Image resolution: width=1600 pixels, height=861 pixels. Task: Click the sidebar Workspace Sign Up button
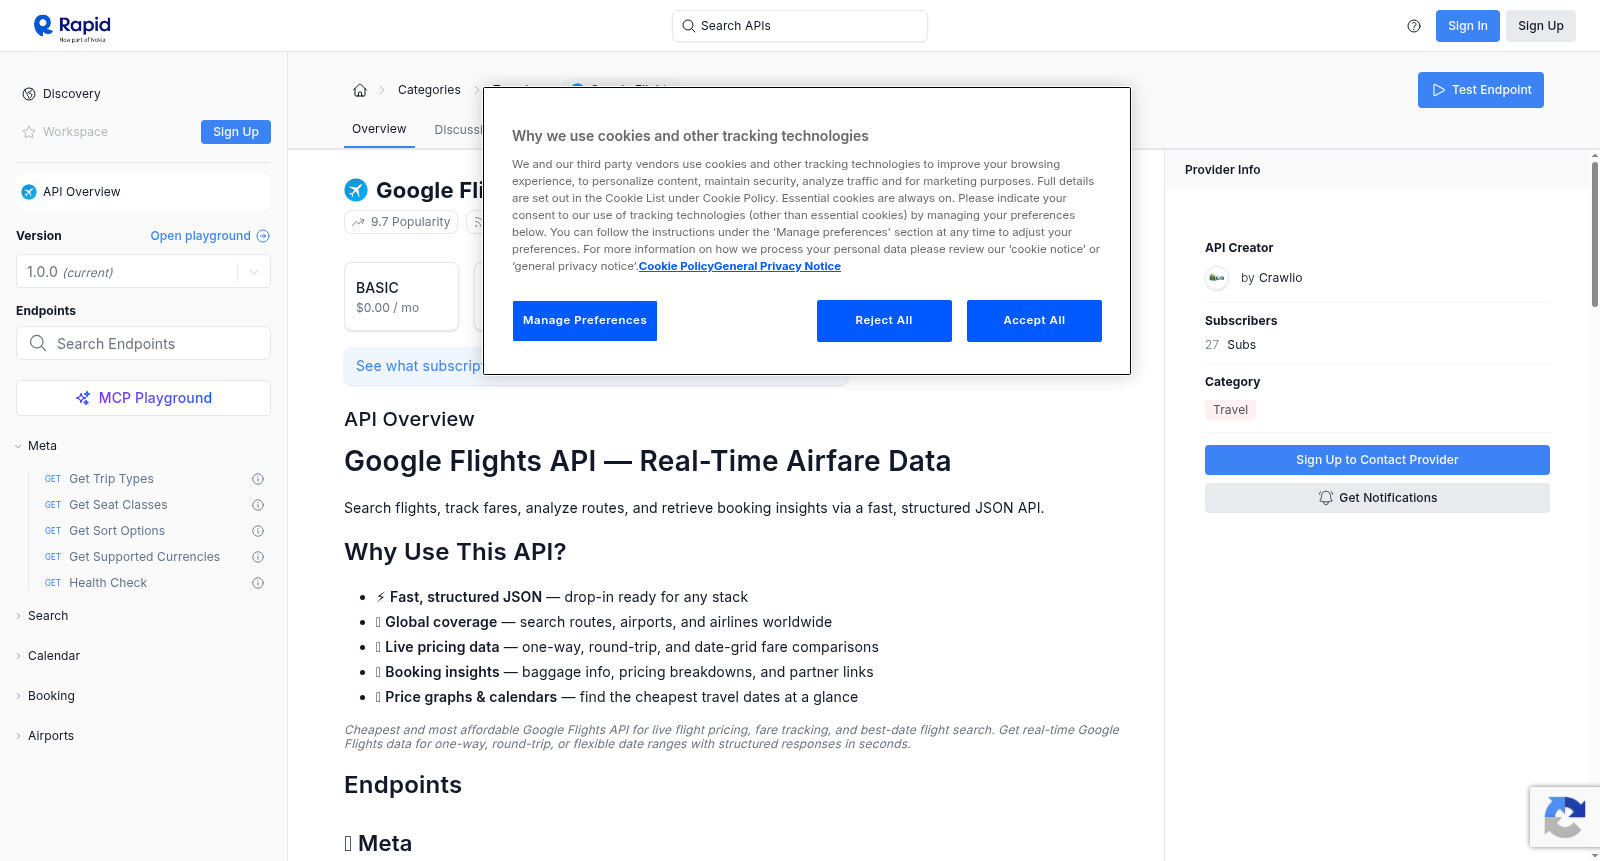pos(236,132)
